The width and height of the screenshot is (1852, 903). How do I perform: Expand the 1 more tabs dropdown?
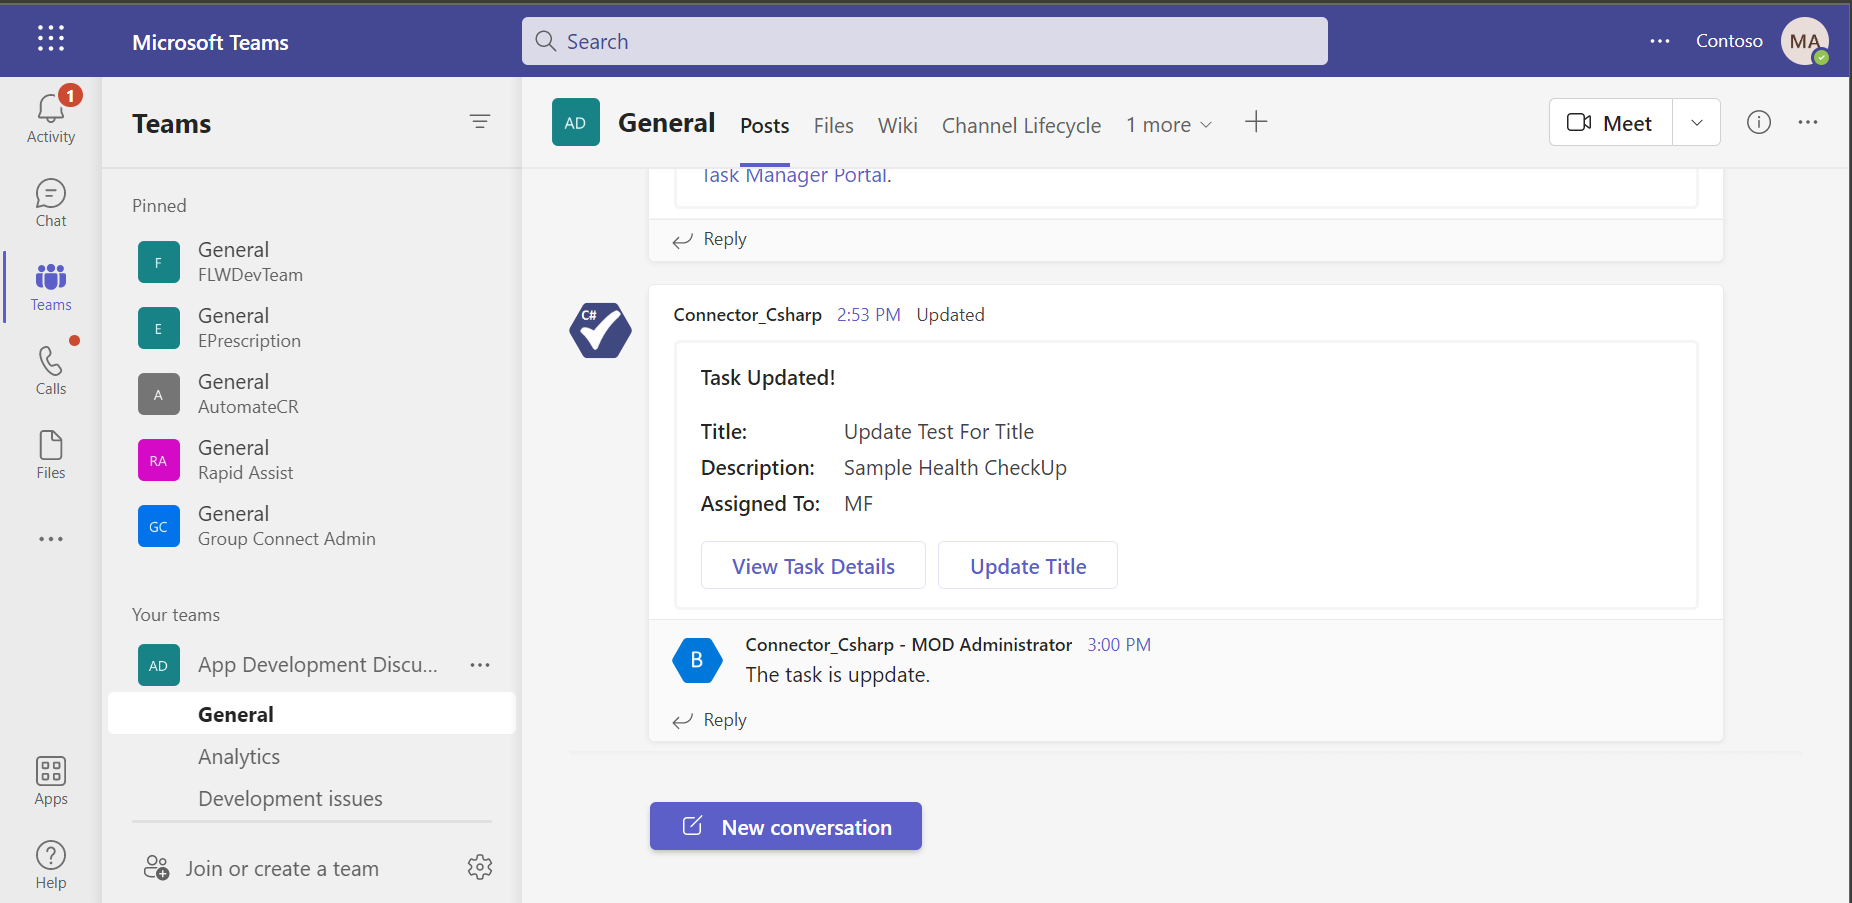pos(1169,125)
